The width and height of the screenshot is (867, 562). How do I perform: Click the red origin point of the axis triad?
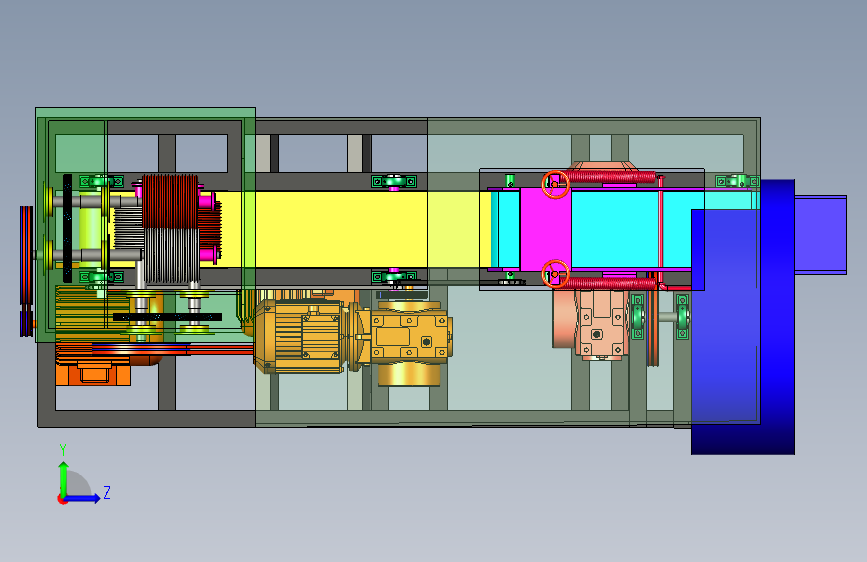[61, 500]
